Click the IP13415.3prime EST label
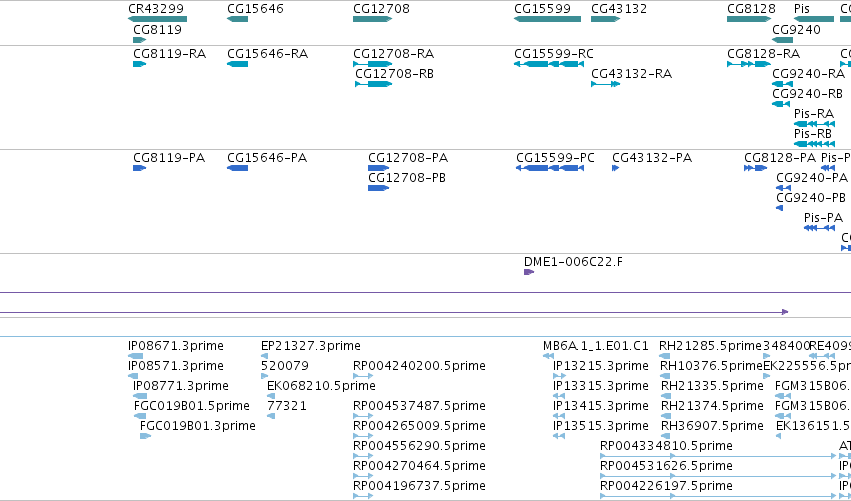The width and height of the screenshot is (851, 501). (601, 407)
